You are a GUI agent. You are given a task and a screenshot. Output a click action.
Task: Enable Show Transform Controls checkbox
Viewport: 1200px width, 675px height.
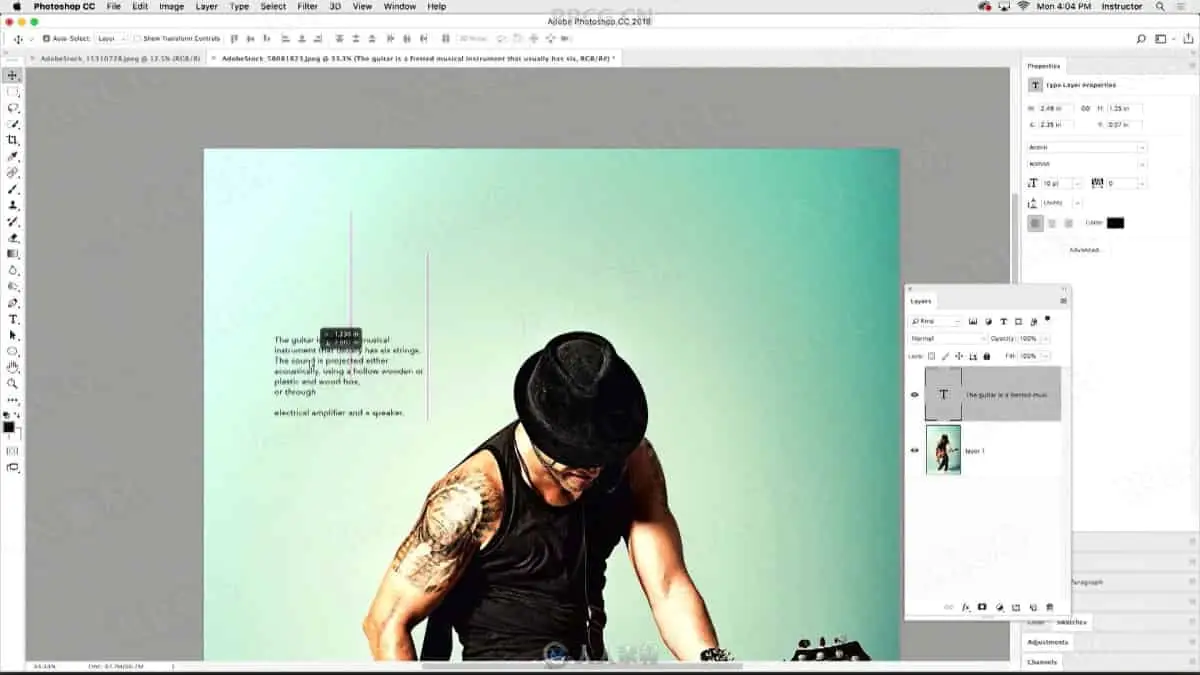[x=138, y=39]
